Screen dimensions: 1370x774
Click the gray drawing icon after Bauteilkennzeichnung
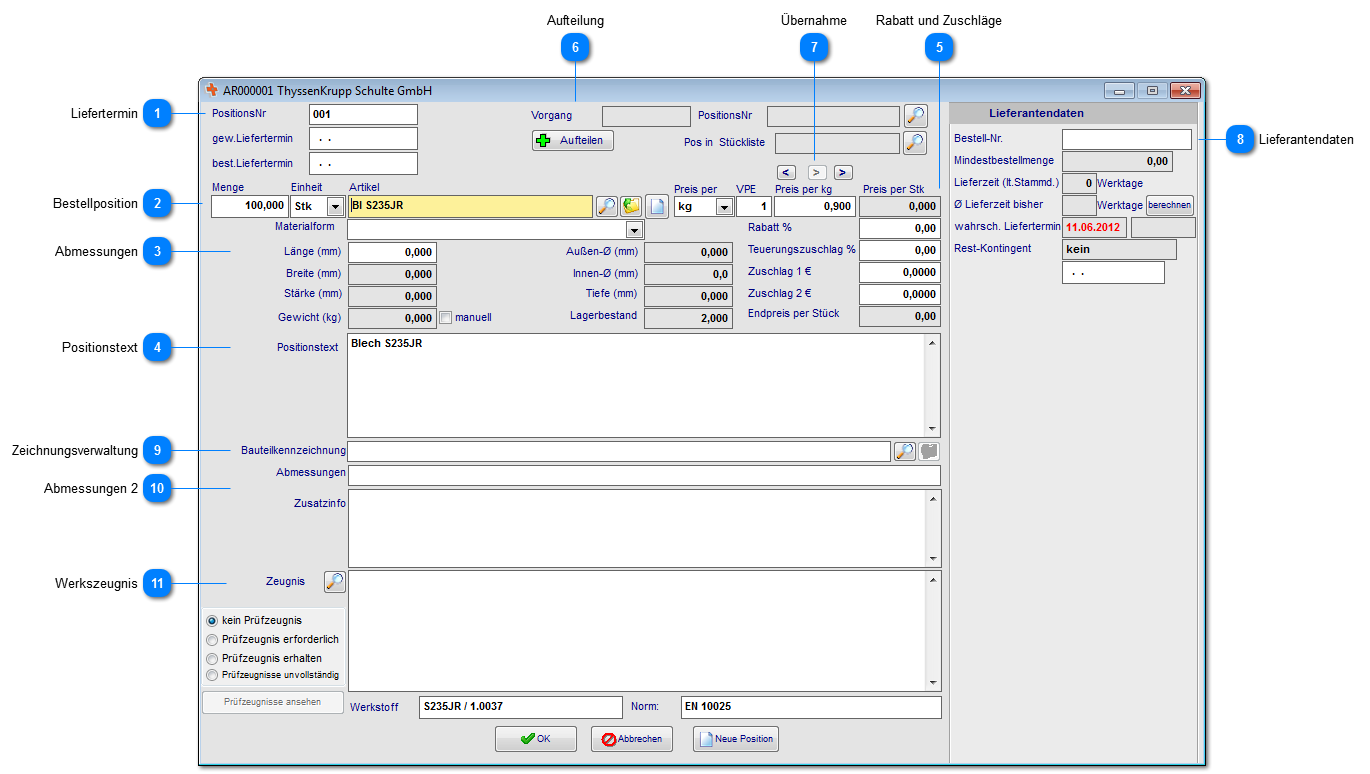929,451
